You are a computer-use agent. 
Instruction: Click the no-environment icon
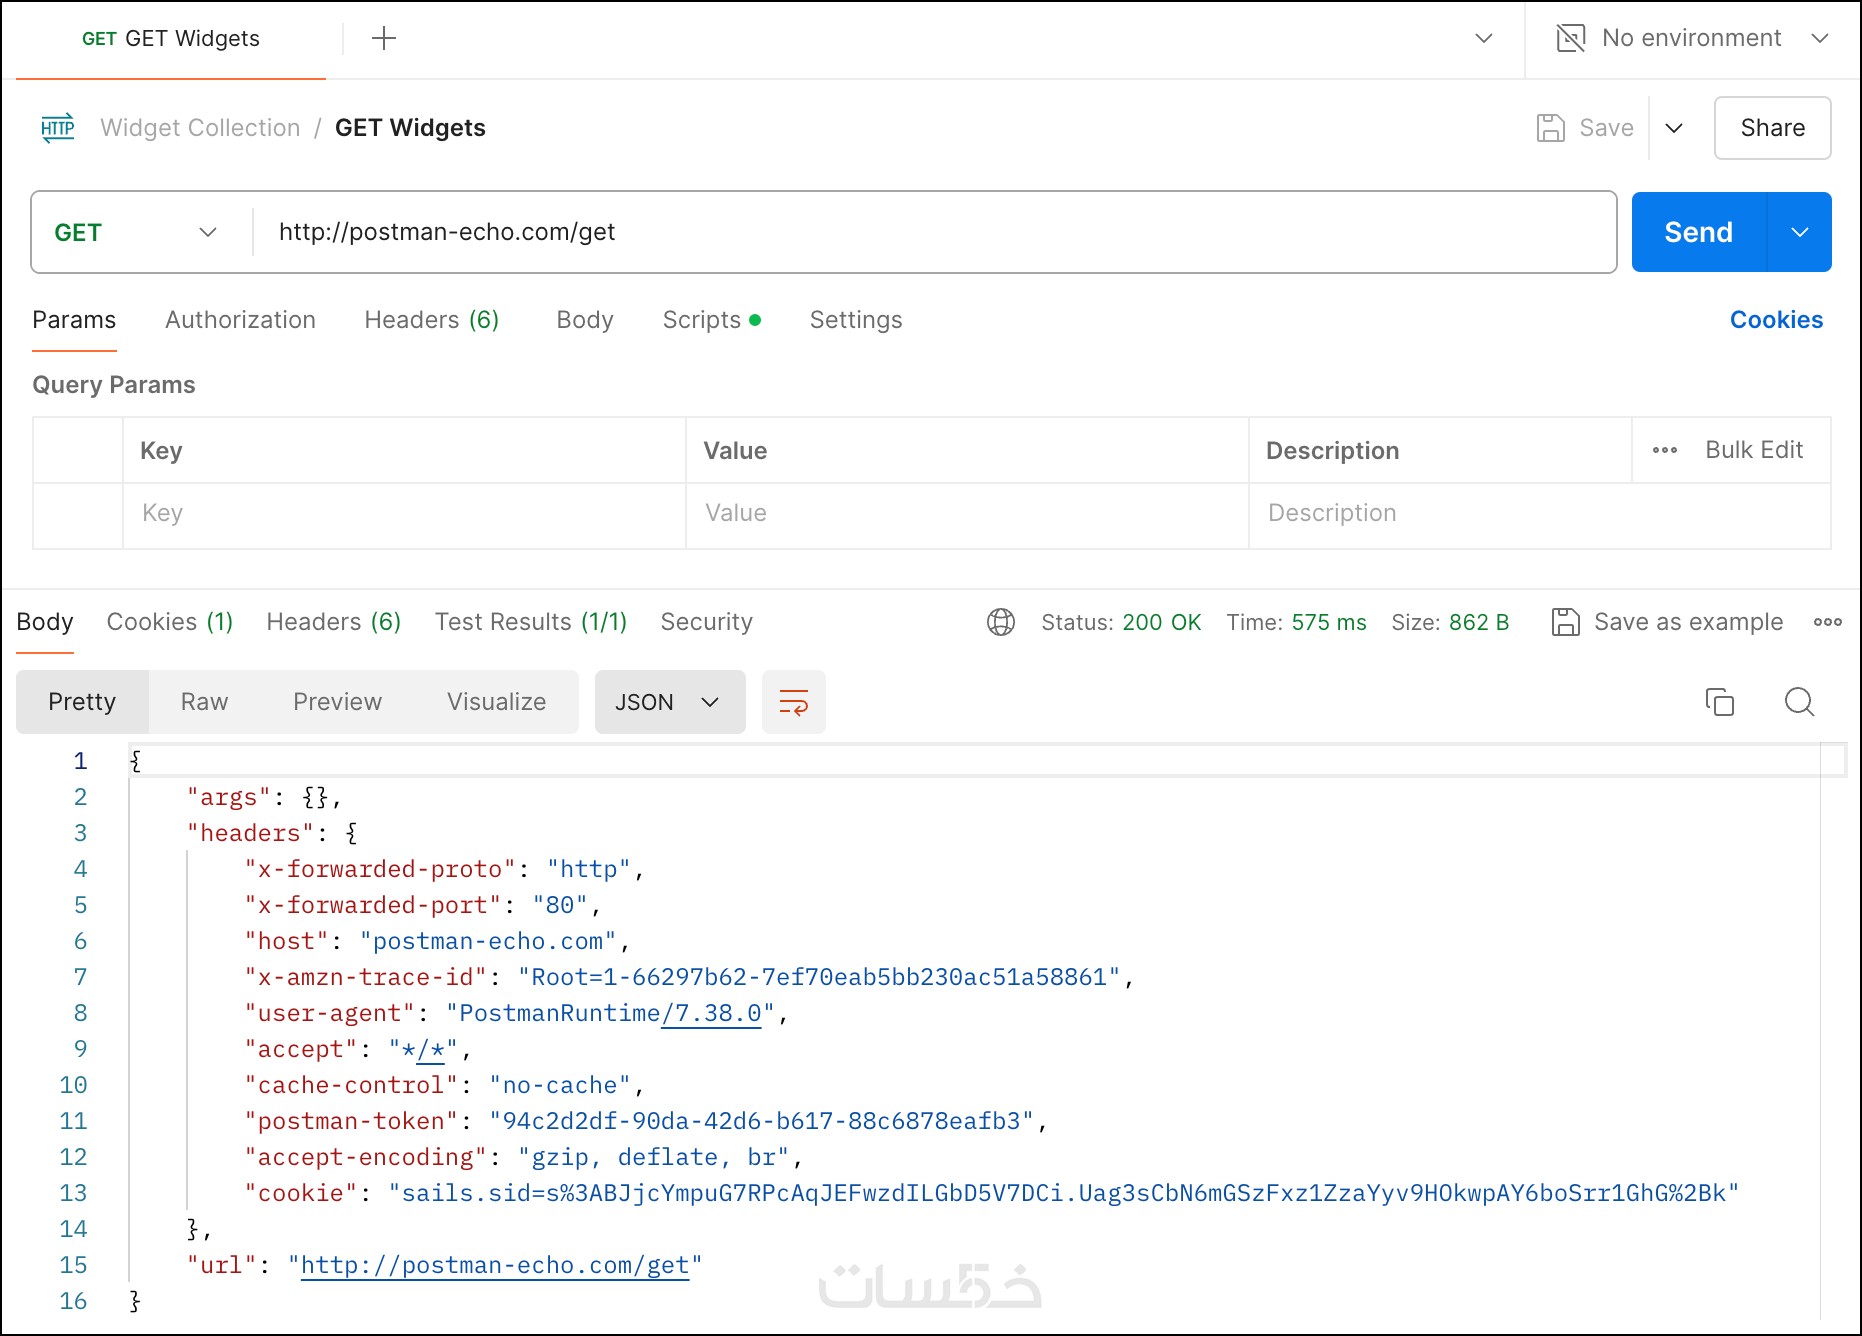click(1571, 39)
